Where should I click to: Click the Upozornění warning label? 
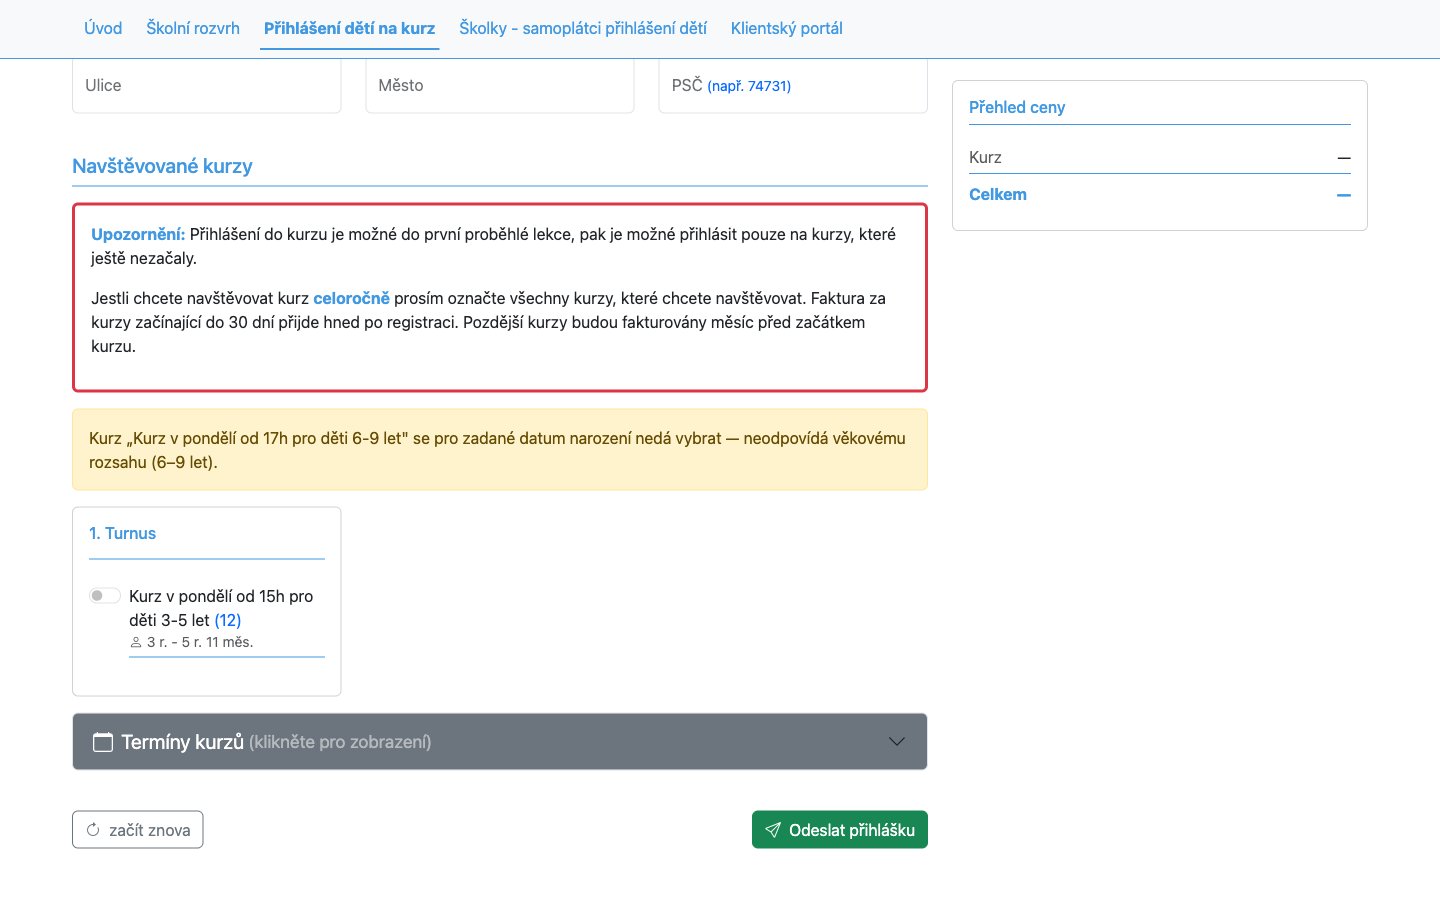coord(138,234)
